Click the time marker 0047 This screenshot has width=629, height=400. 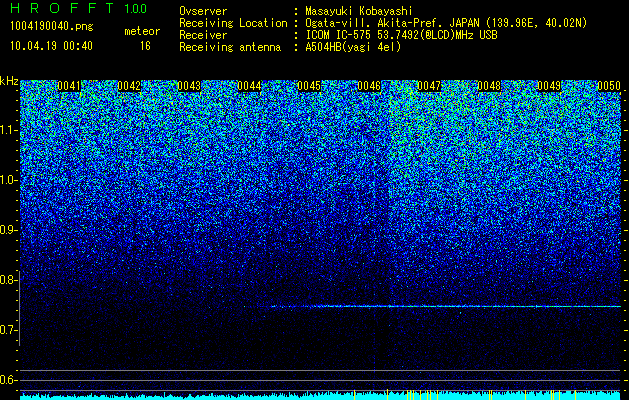click(x=429, y=86)
